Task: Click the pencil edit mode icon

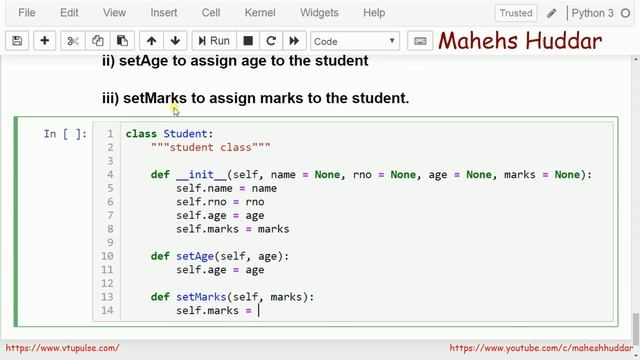Action: pos(551,13)
